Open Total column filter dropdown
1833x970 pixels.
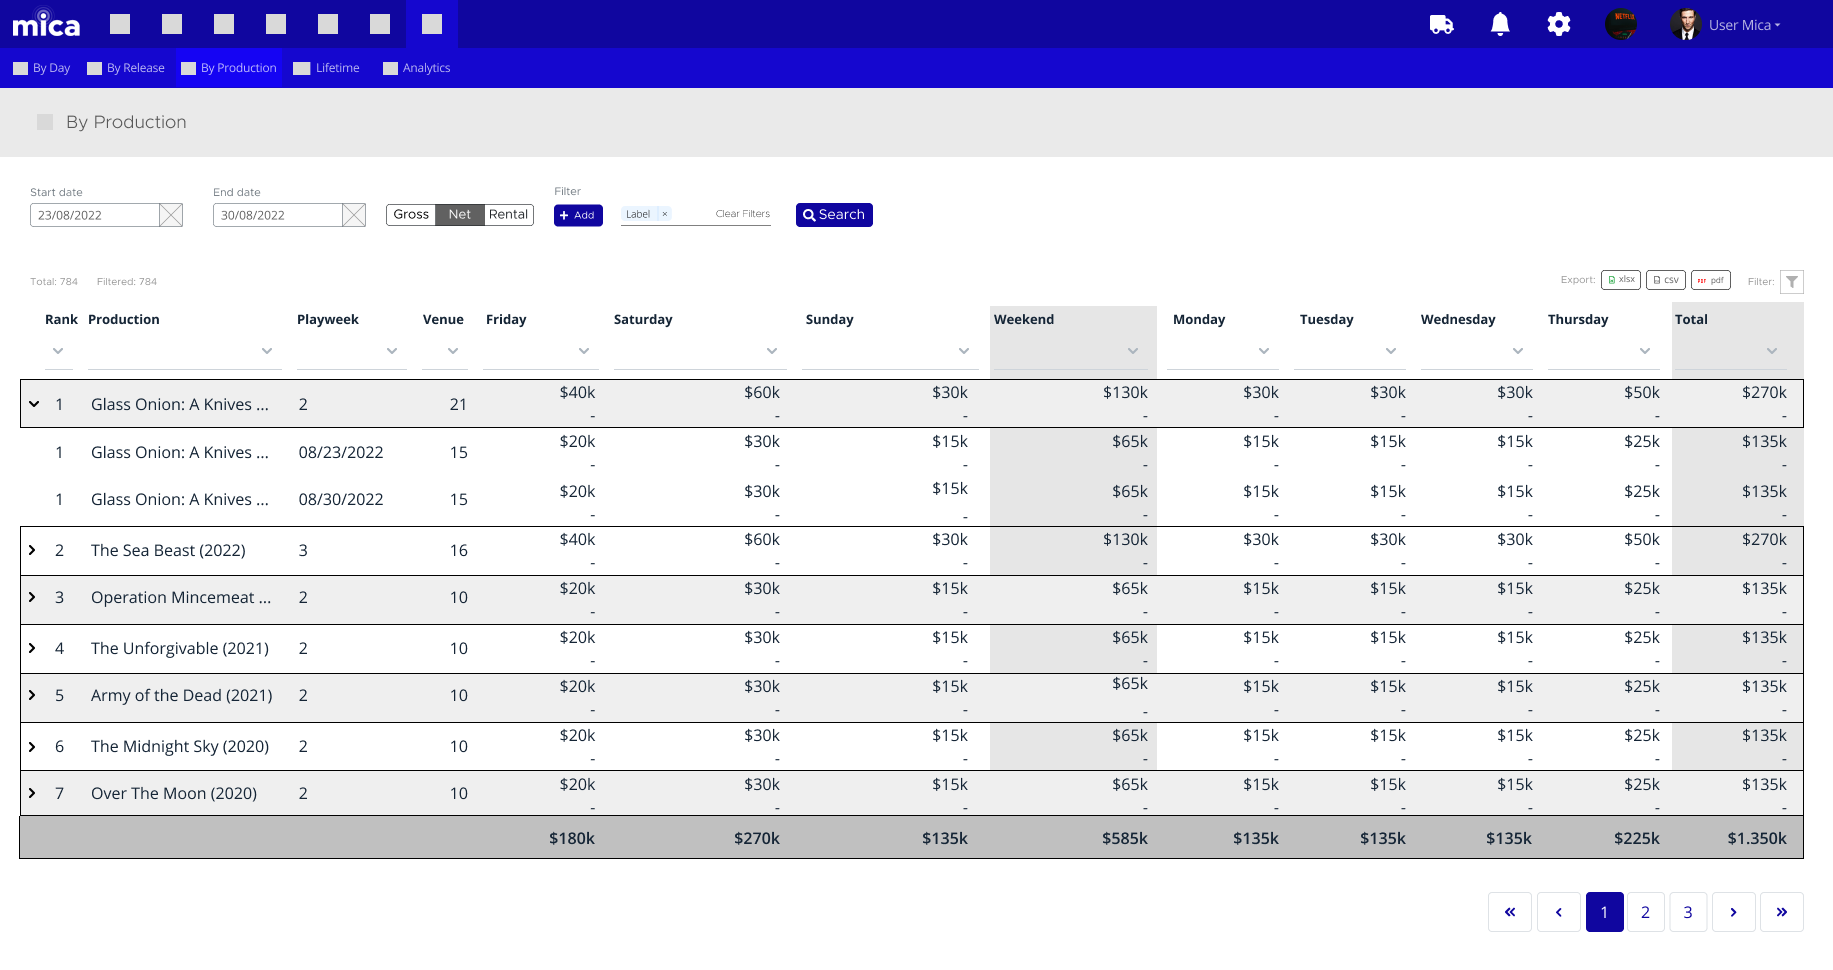[1772, 351]
